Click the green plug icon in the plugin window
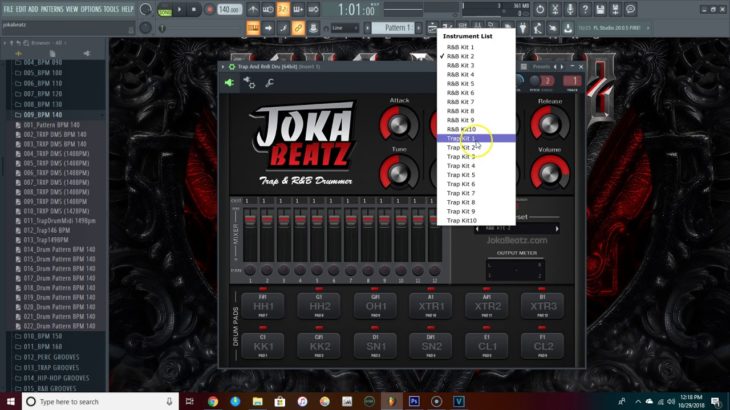Viewport: 730px width, 410px height. coord(229,83)
